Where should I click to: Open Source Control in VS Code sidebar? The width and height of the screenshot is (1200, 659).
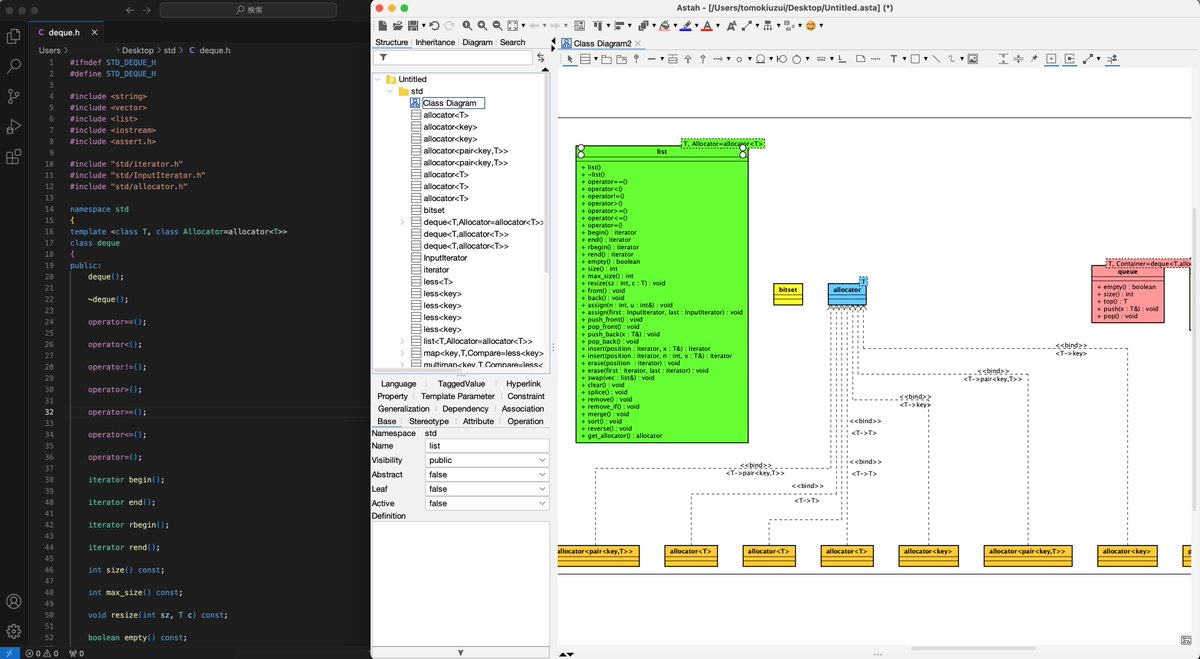click(x=13, y=96)
